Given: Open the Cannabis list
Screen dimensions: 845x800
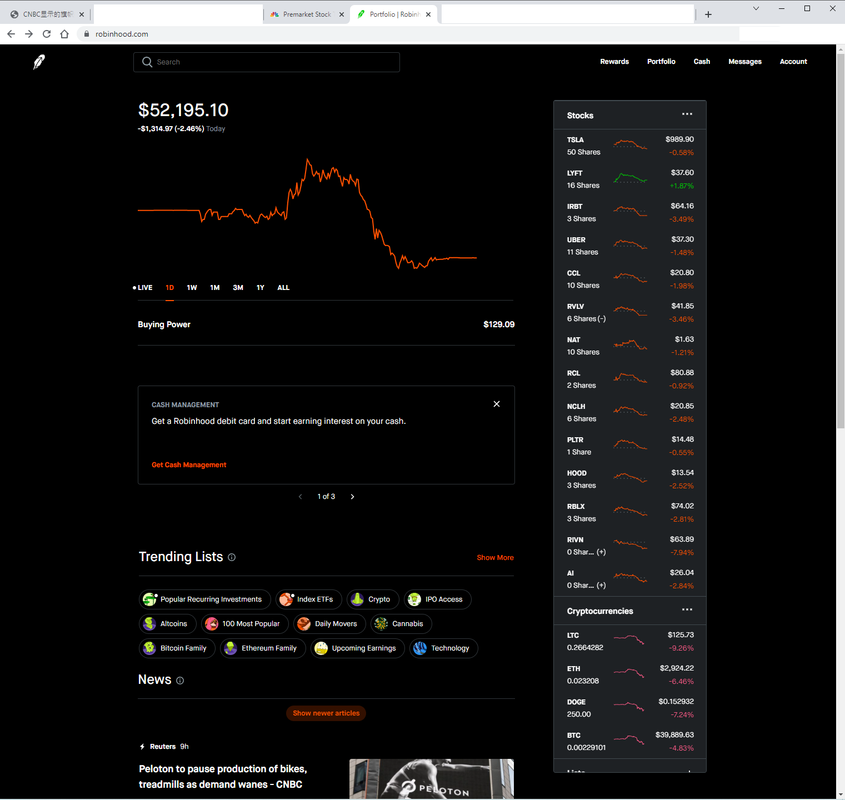Looking at the screenshot, I should pos(401,624).
